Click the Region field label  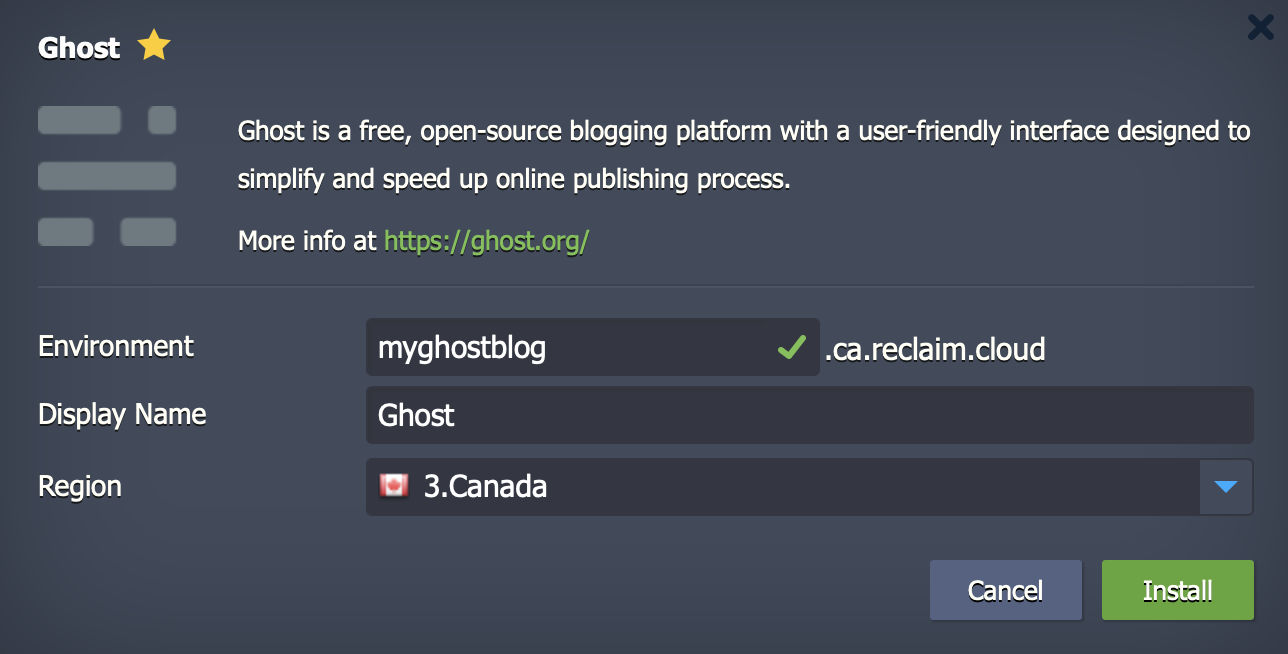click(x=80, y=487)
